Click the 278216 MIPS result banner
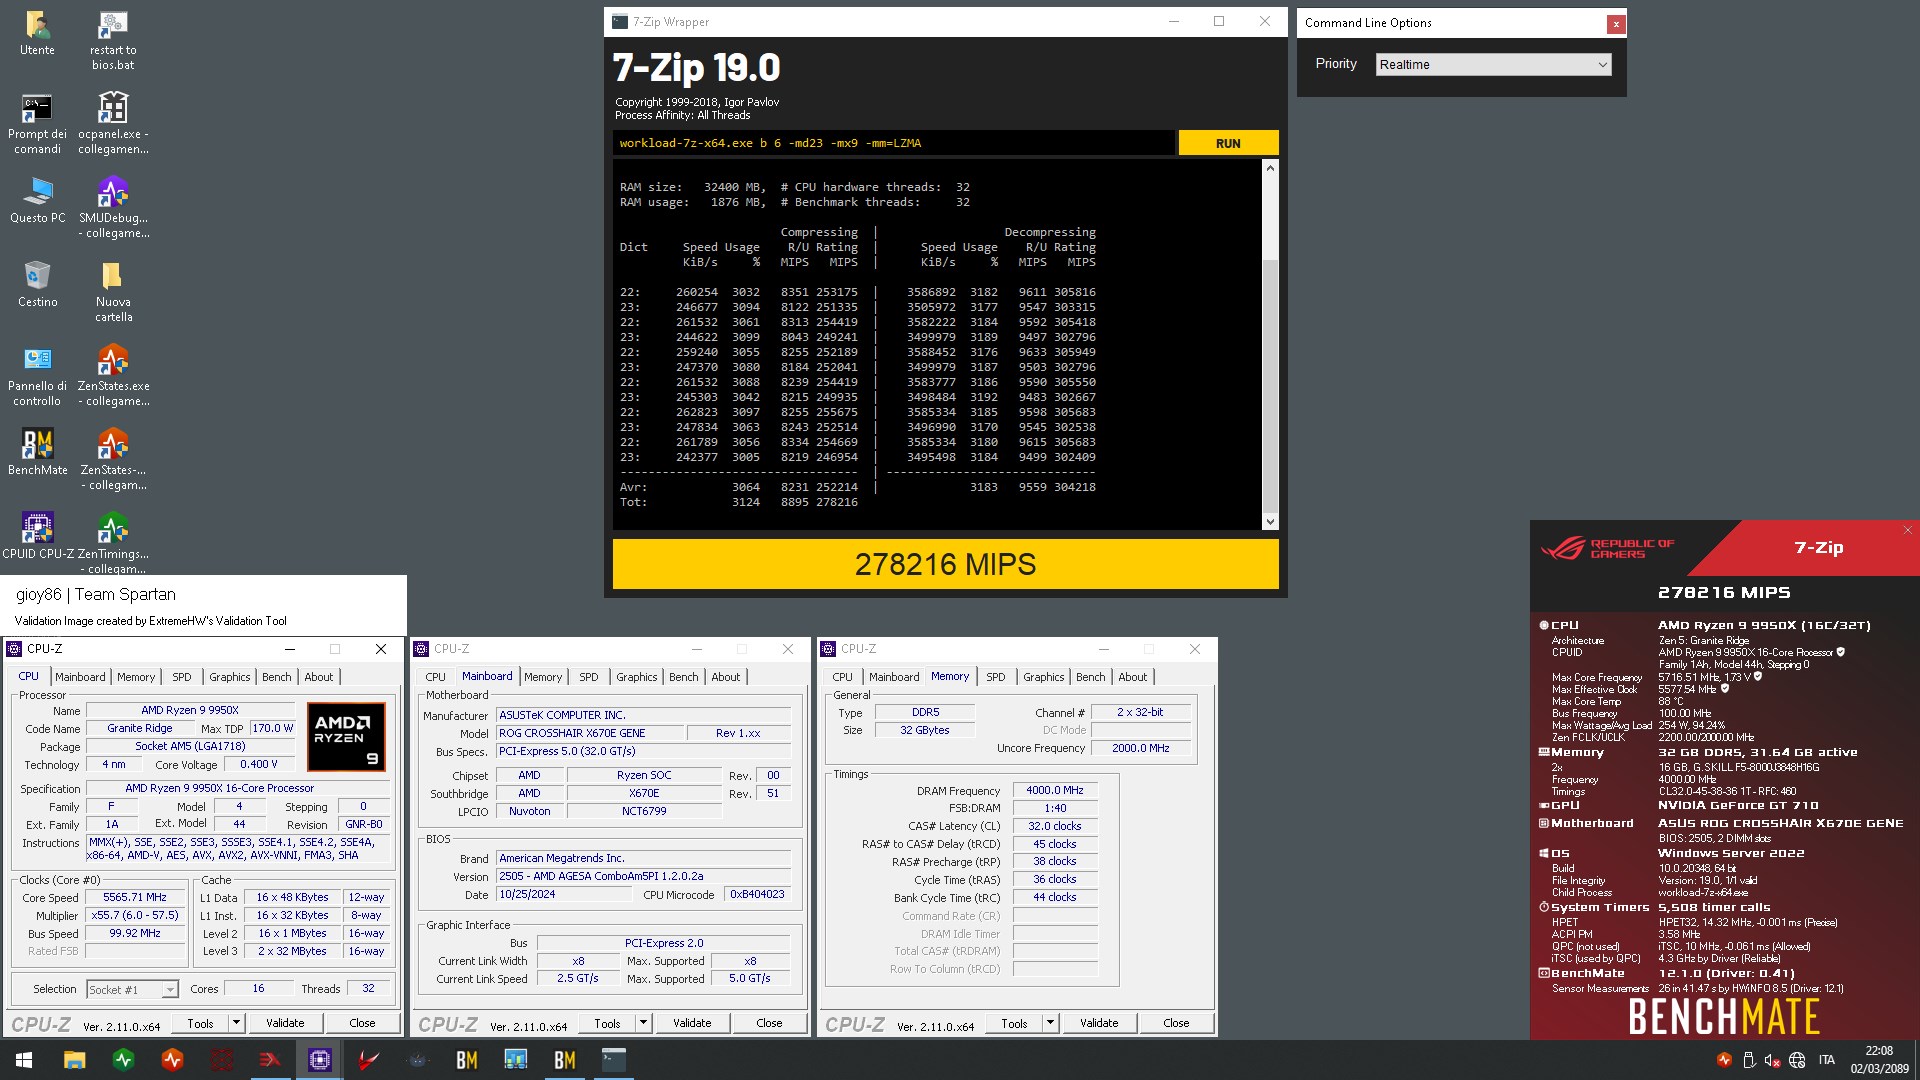 945,564
